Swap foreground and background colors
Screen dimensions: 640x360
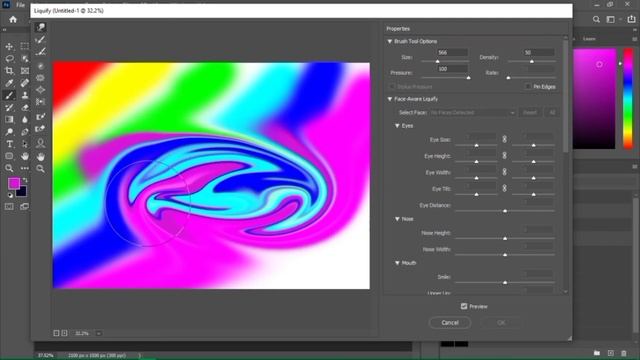tap(25, 180)
